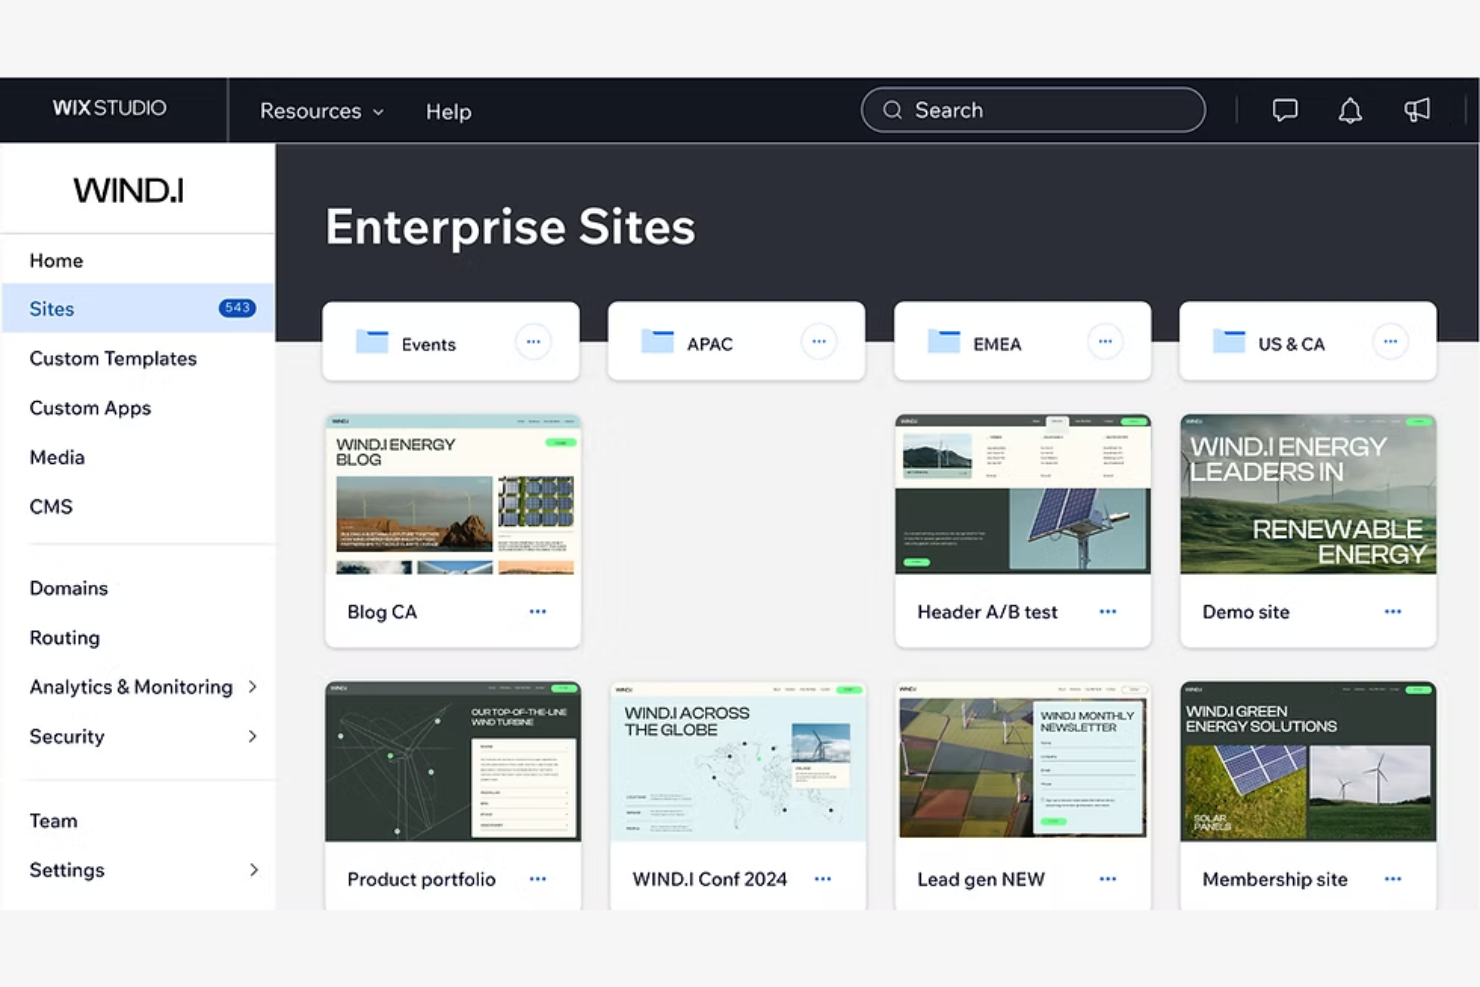Image resolution: width=1480 pixels, height=987 pixels.
Task: Open the Lead gen NEW thumbnail
Action: coord(1023,762)
